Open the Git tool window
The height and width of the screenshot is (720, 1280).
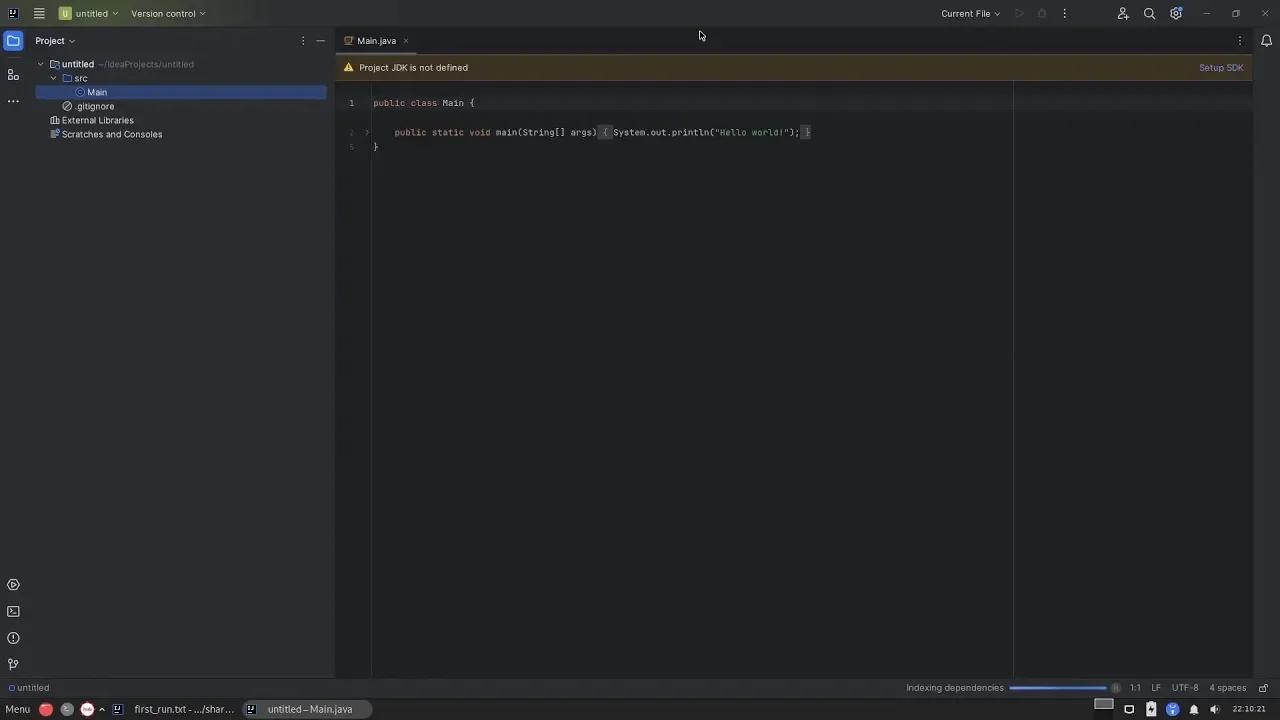coord(13,664)
